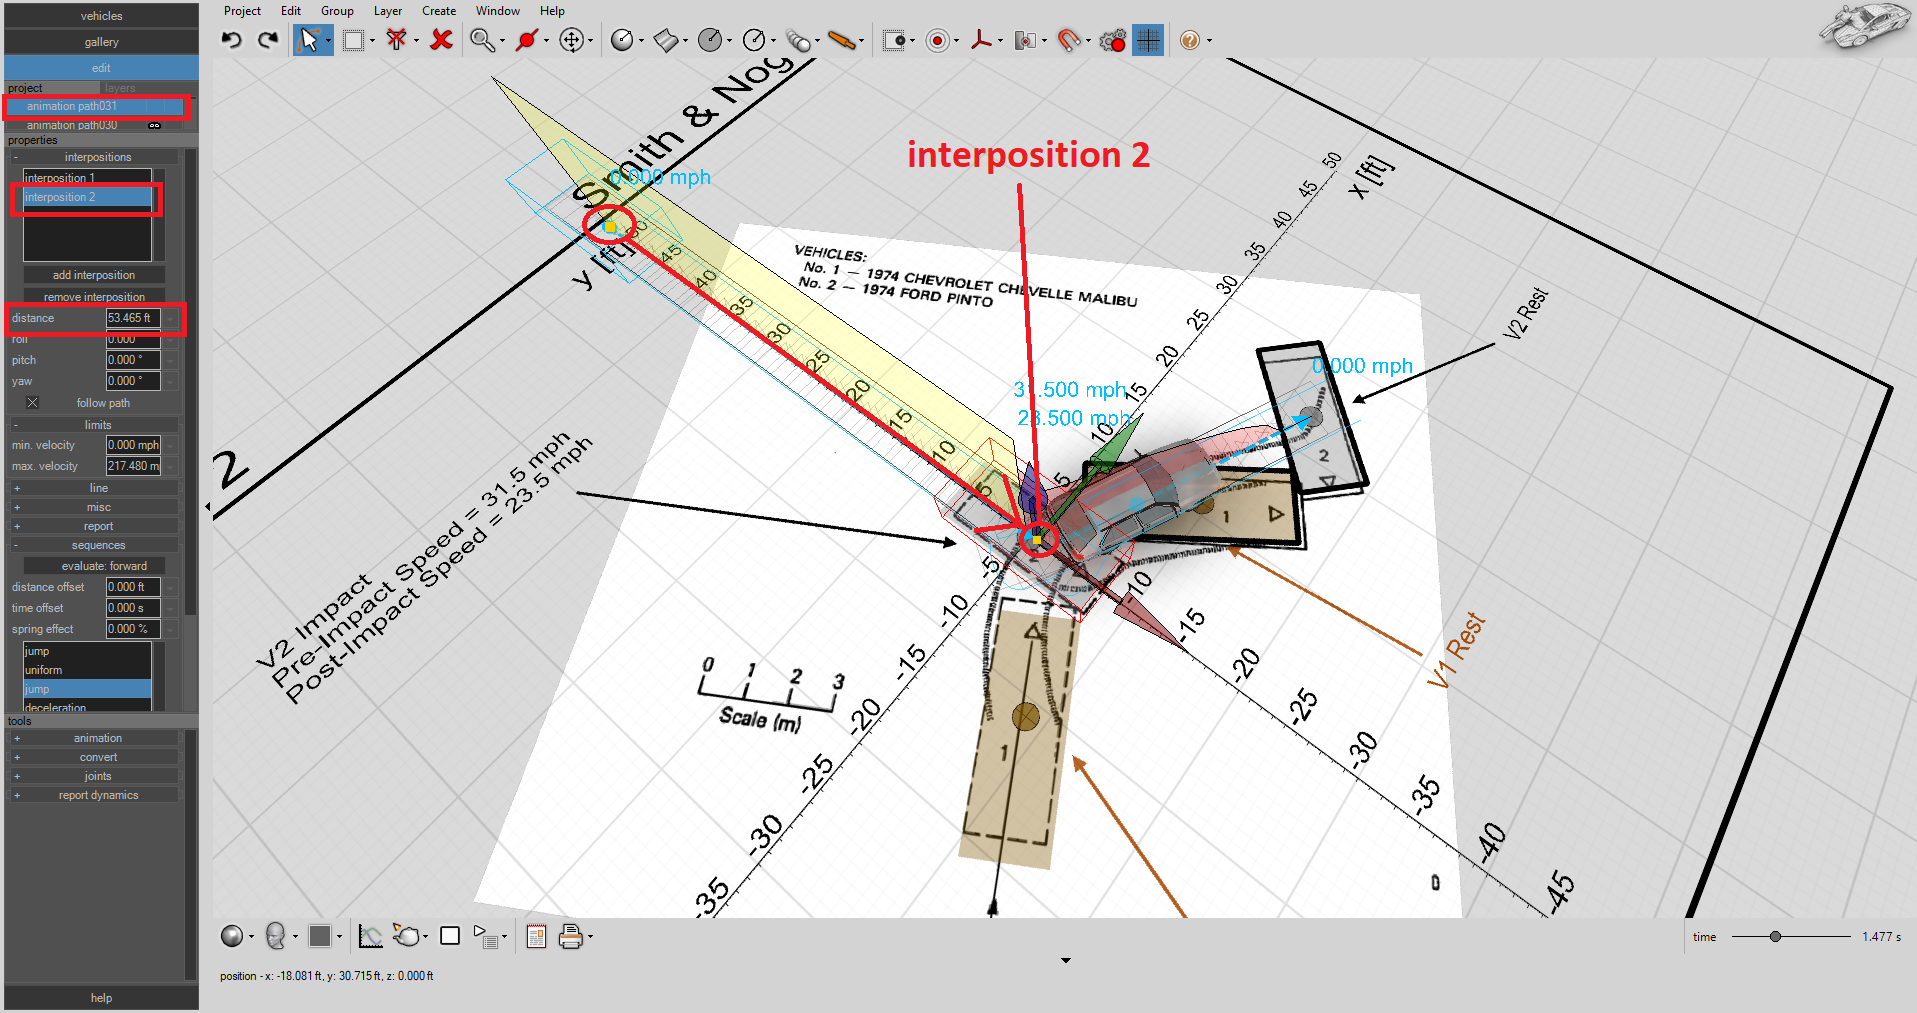Open the Help menu
1917x1013 pixels.
pyautogui.click(x=552, y=11)
